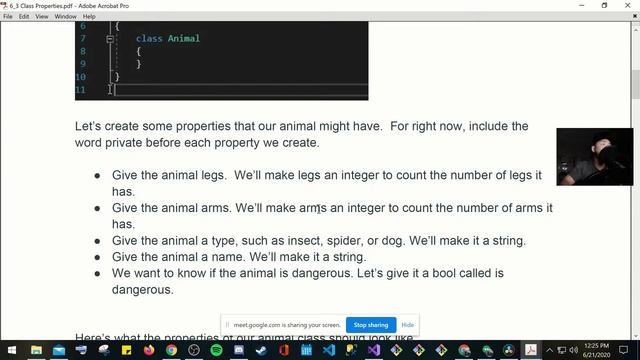Open Microsoft Office from the taskbar
640x360 pixels.
(284, 350)
